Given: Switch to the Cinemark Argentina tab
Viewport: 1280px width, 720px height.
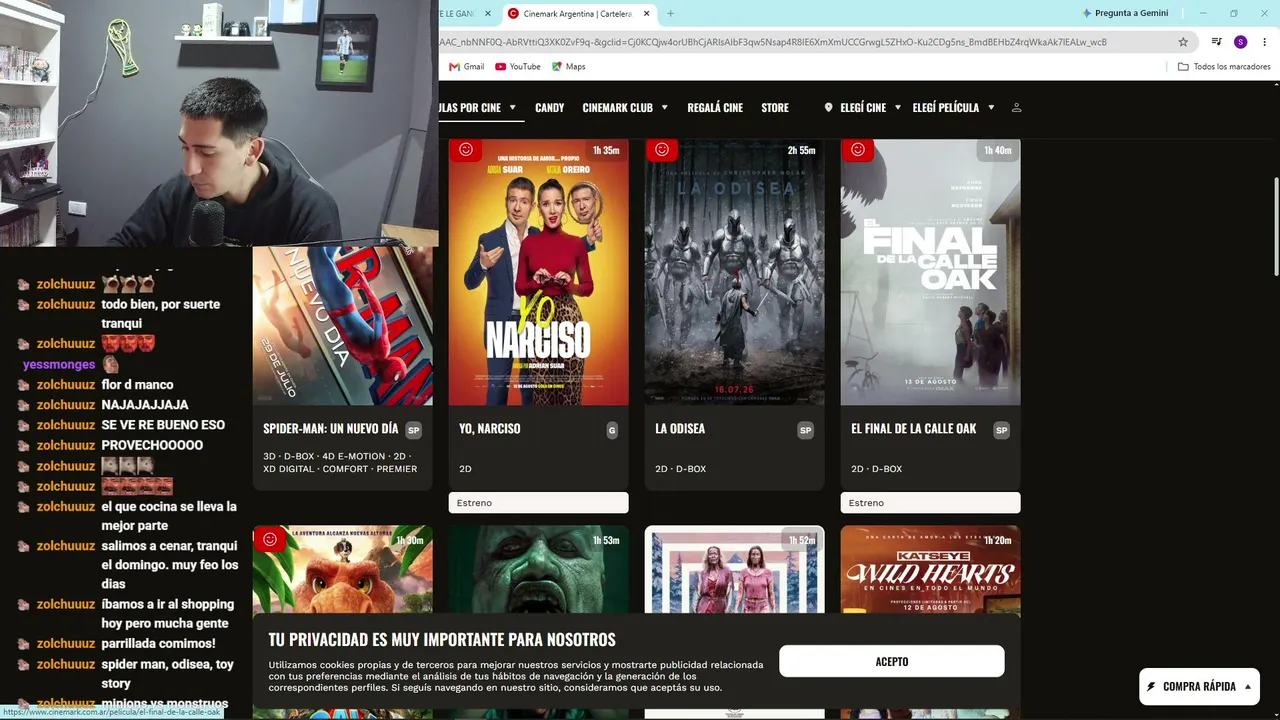Looking at the screenshot, I should (x=579, y=13).
